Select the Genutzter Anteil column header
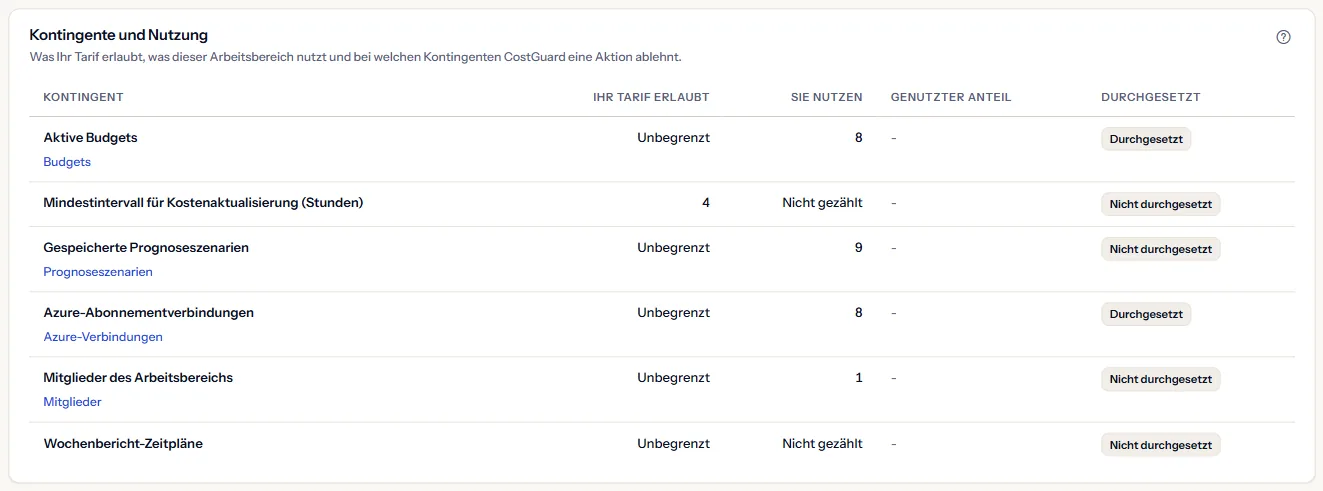The height and width of the screenshot is (491, 1323). point(951,97)
